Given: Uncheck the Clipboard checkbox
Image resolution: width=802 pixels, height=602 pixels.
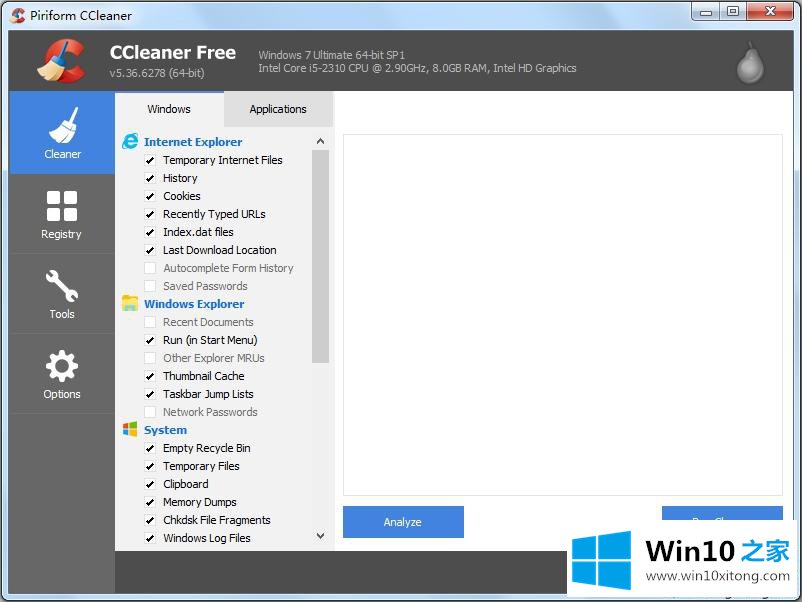Looking at the screenshot, I should coord(150,484).
